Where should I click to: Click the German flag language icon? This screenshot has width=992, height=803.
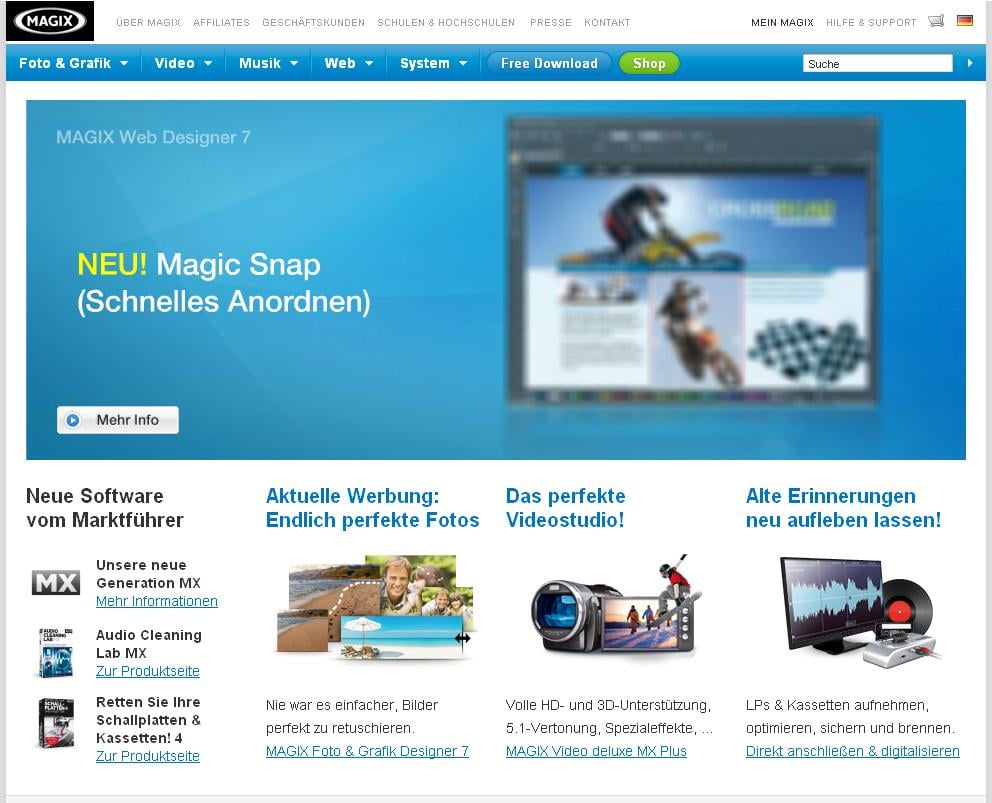[x=965, y=21]
